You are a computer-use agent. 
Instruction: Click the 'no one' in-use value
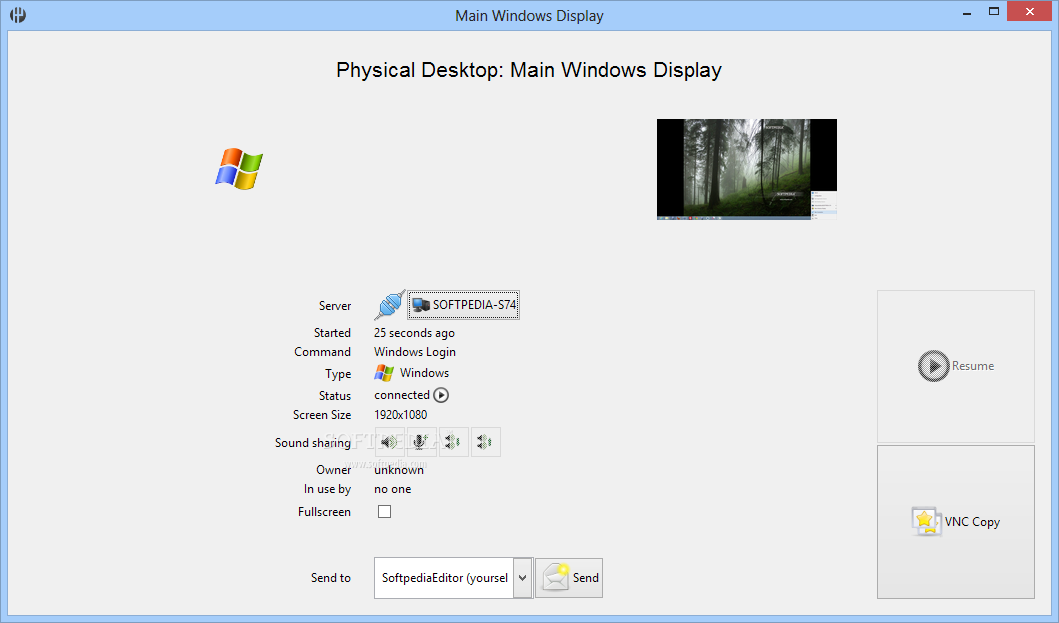tap(392, 489)
